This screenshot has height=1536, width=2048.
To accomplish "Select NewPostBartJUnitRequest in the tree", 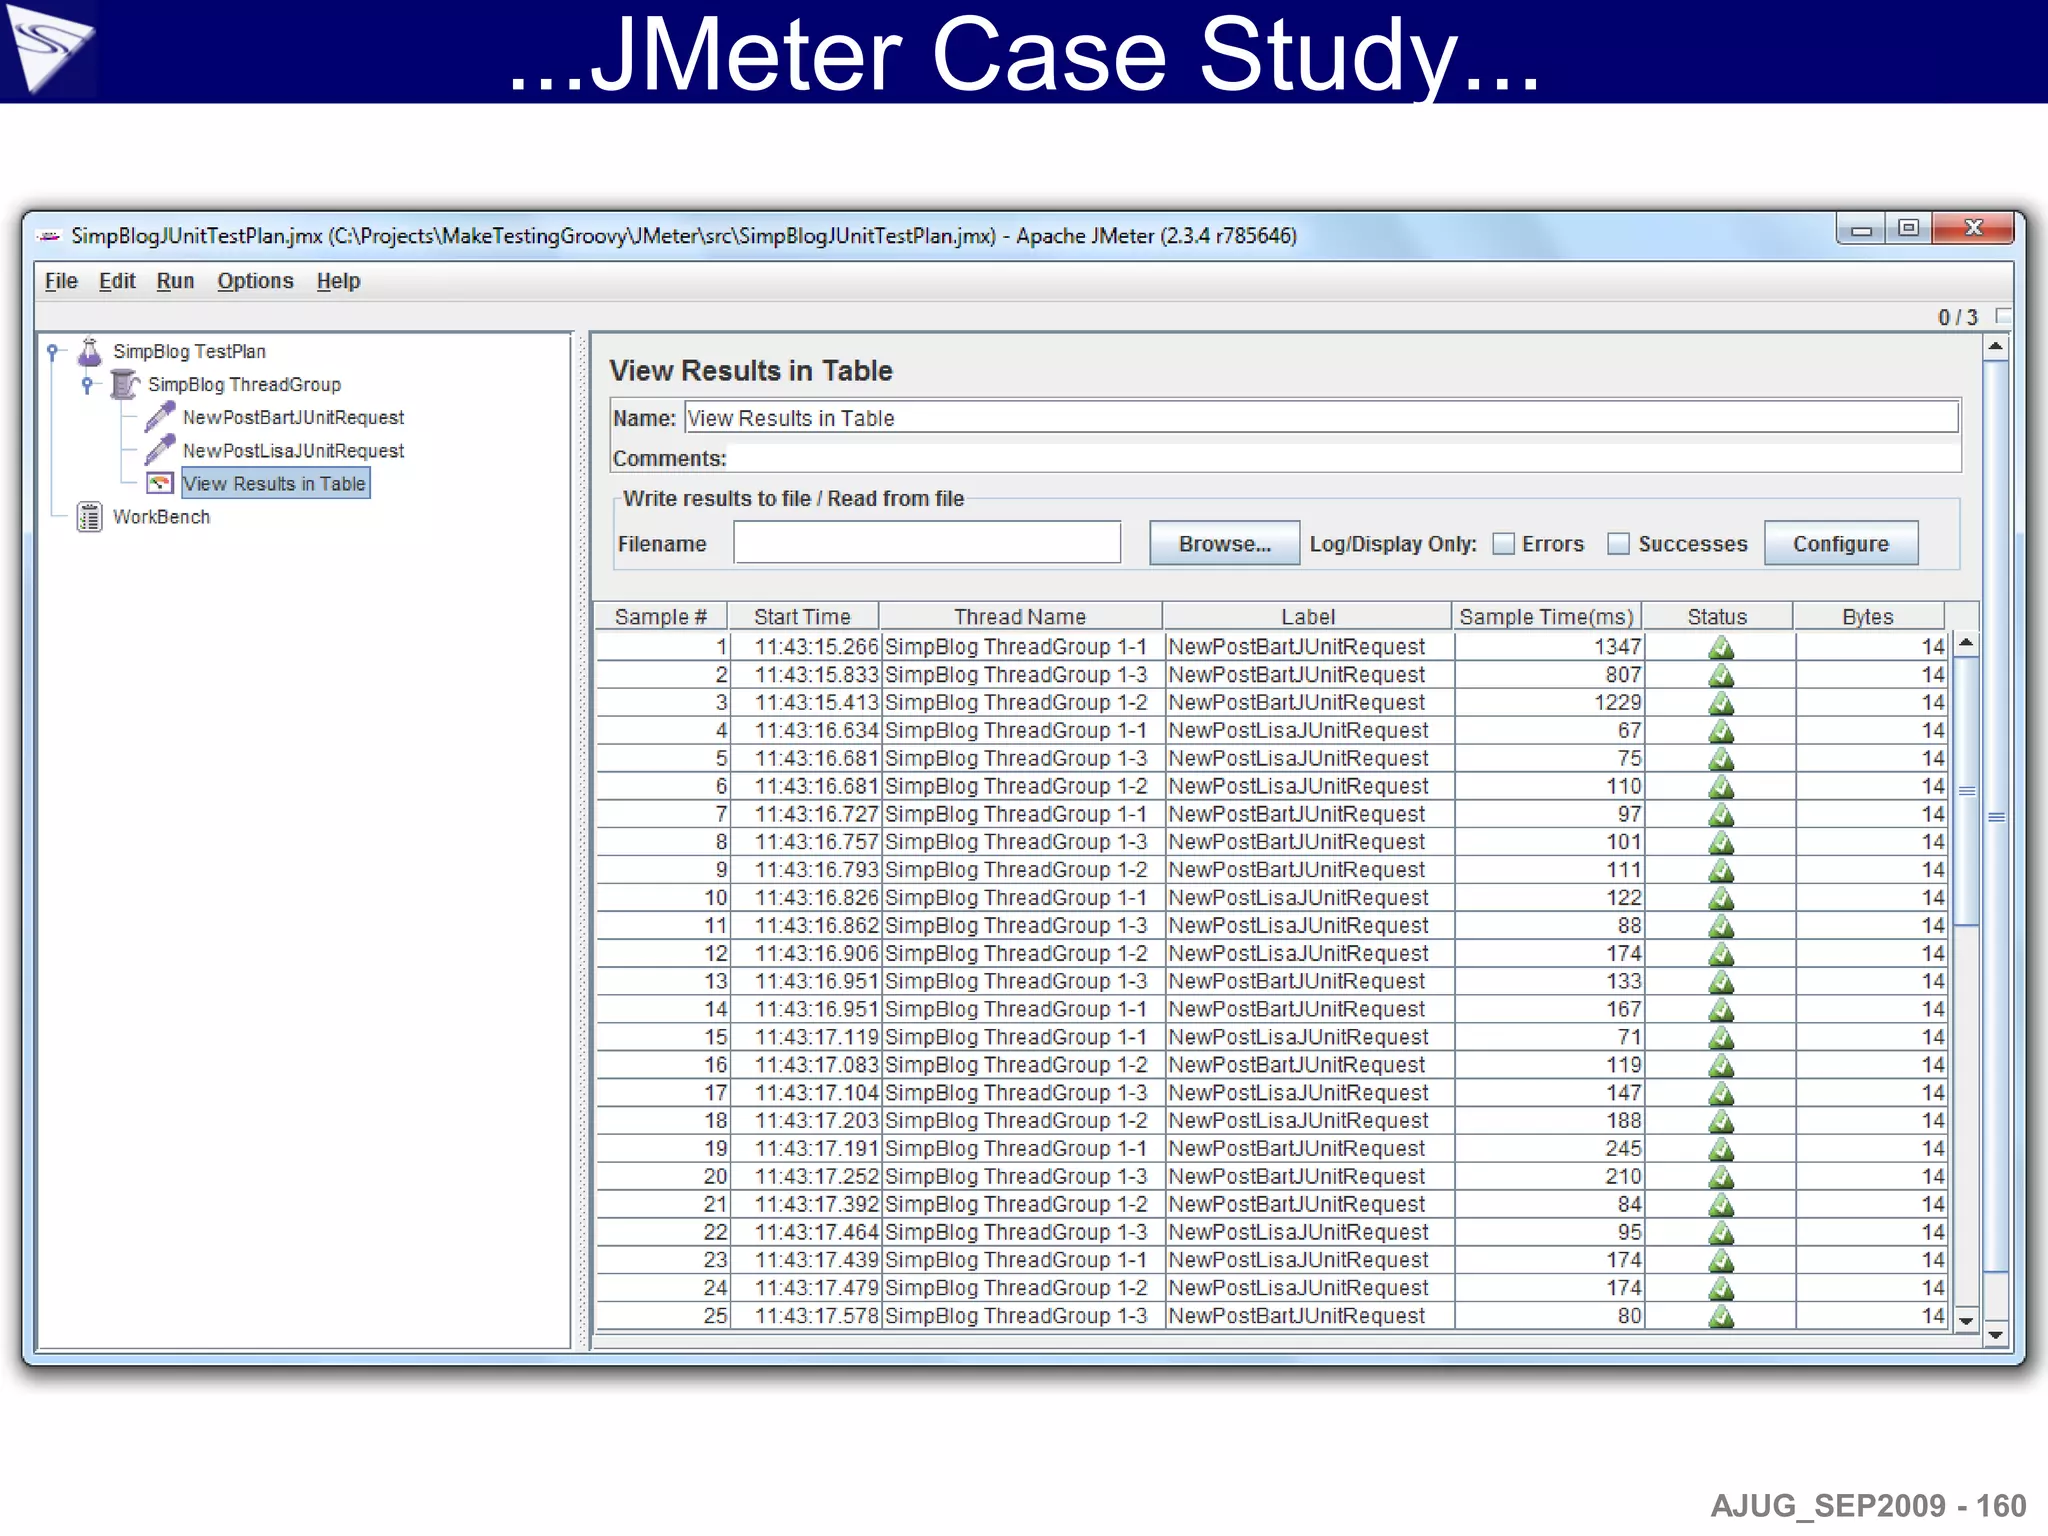I will click(293, 417).
